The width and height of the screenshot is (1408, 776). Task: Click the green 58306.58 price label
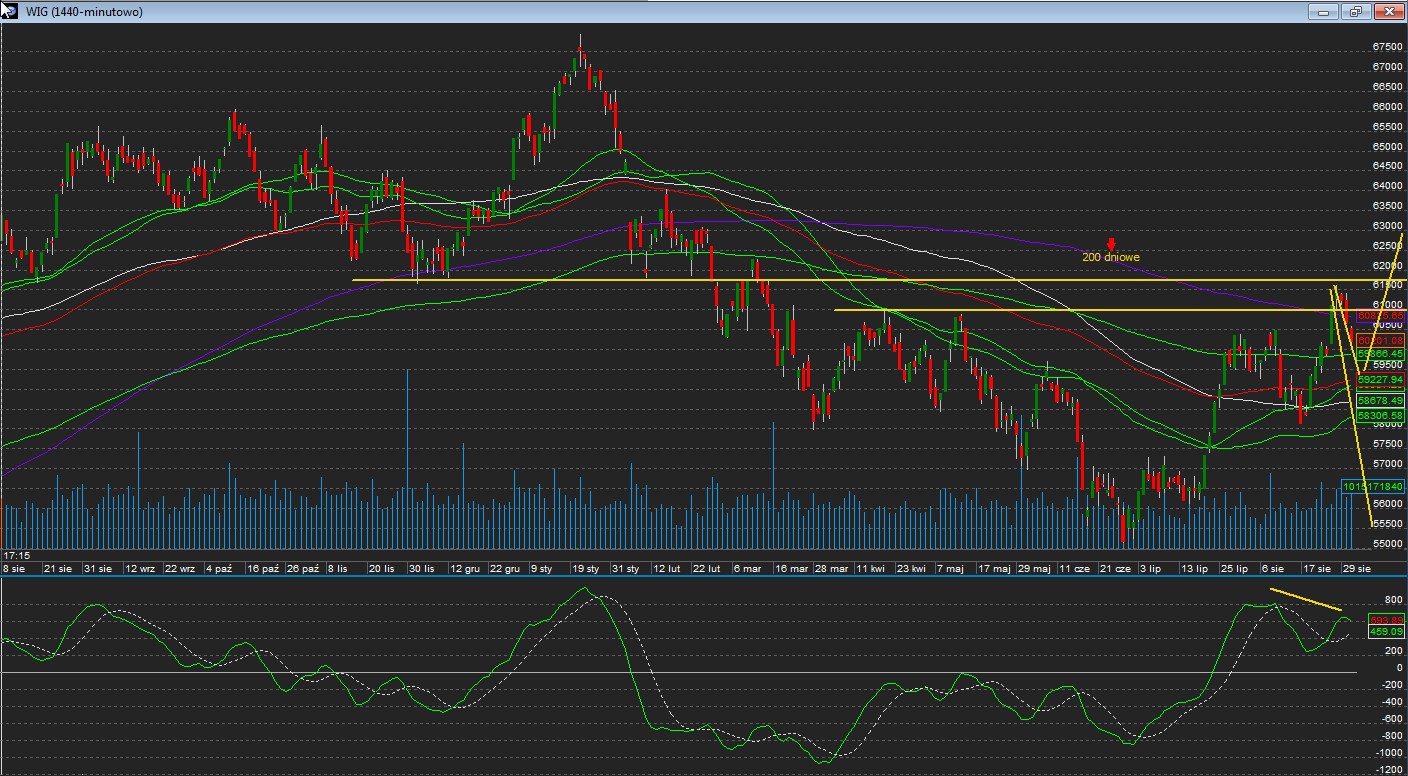click(x=1380, y=415)
